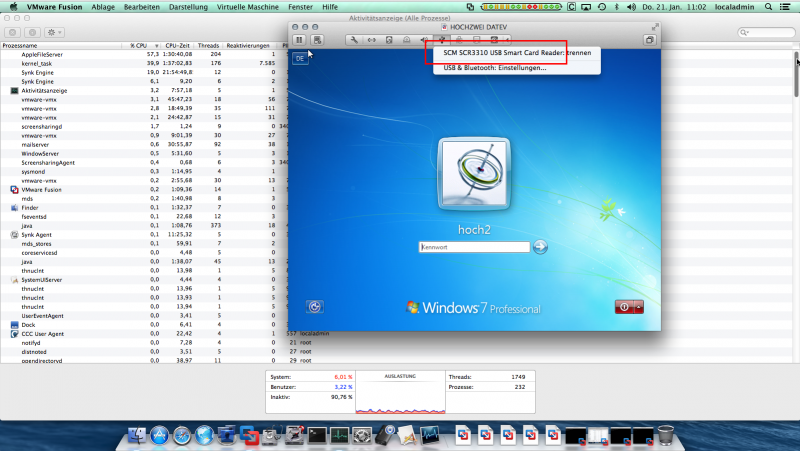This screenshot has width=800, height=451.
Task: Open the Darstellung menu in the menu bar
Action: (x=189, y=6)
